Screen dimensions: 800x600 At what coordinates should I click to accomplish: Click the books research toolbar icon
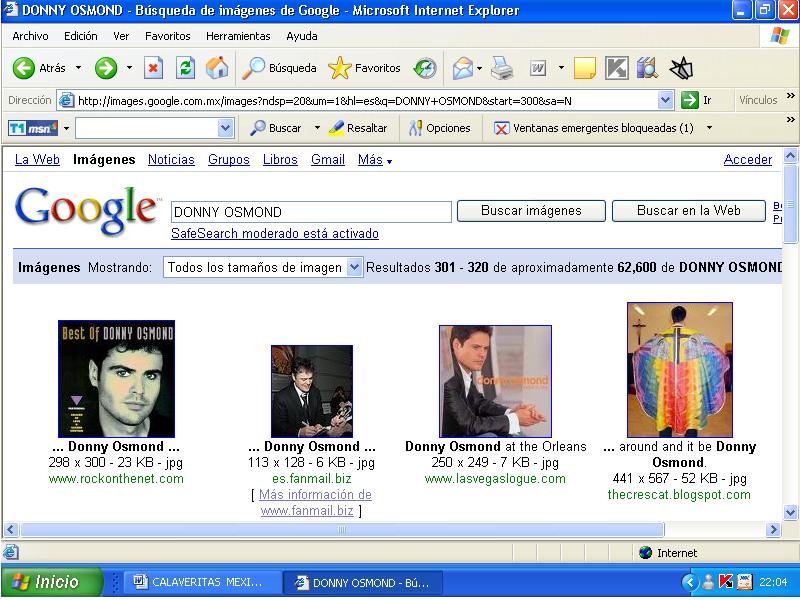pyautogui.click(x=647, y=68)
